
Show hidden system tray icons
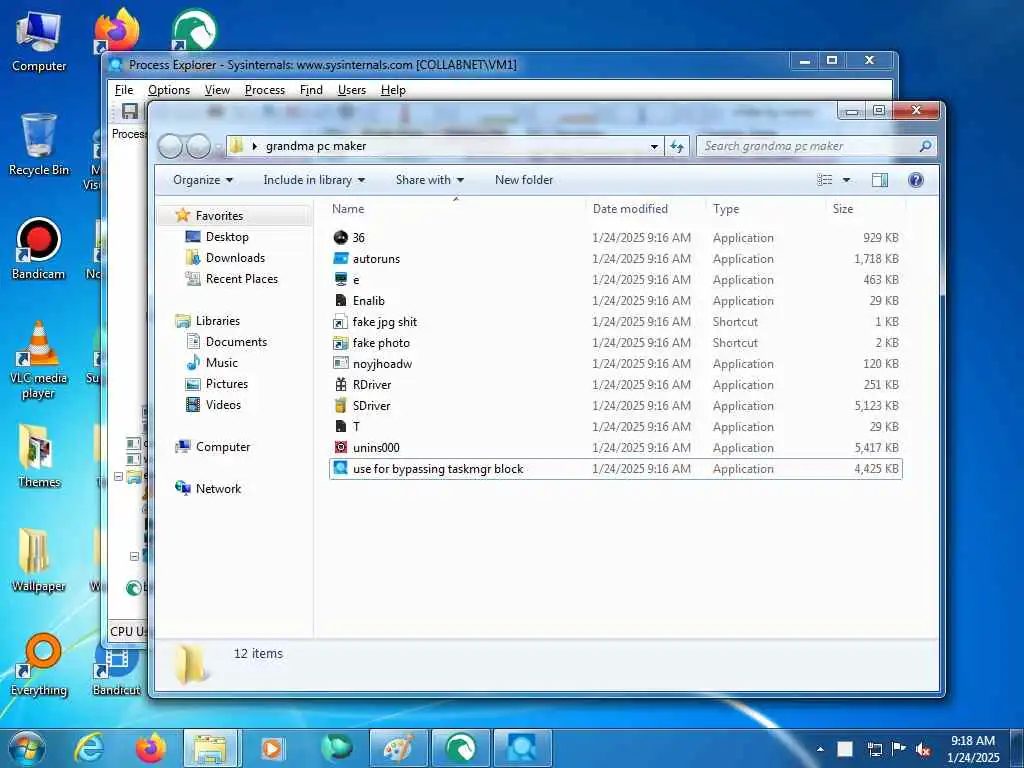click(x=820, y=750)
